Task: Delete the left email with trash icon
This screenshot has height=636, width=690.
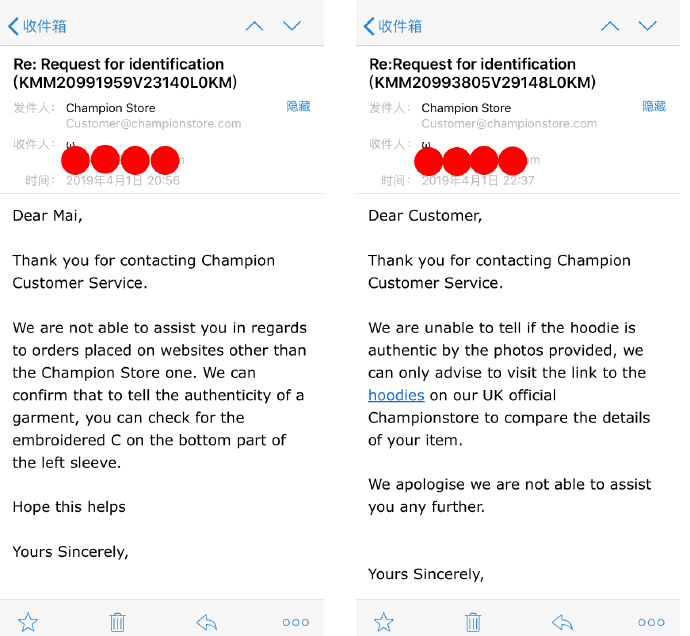Action: [118, 622]
